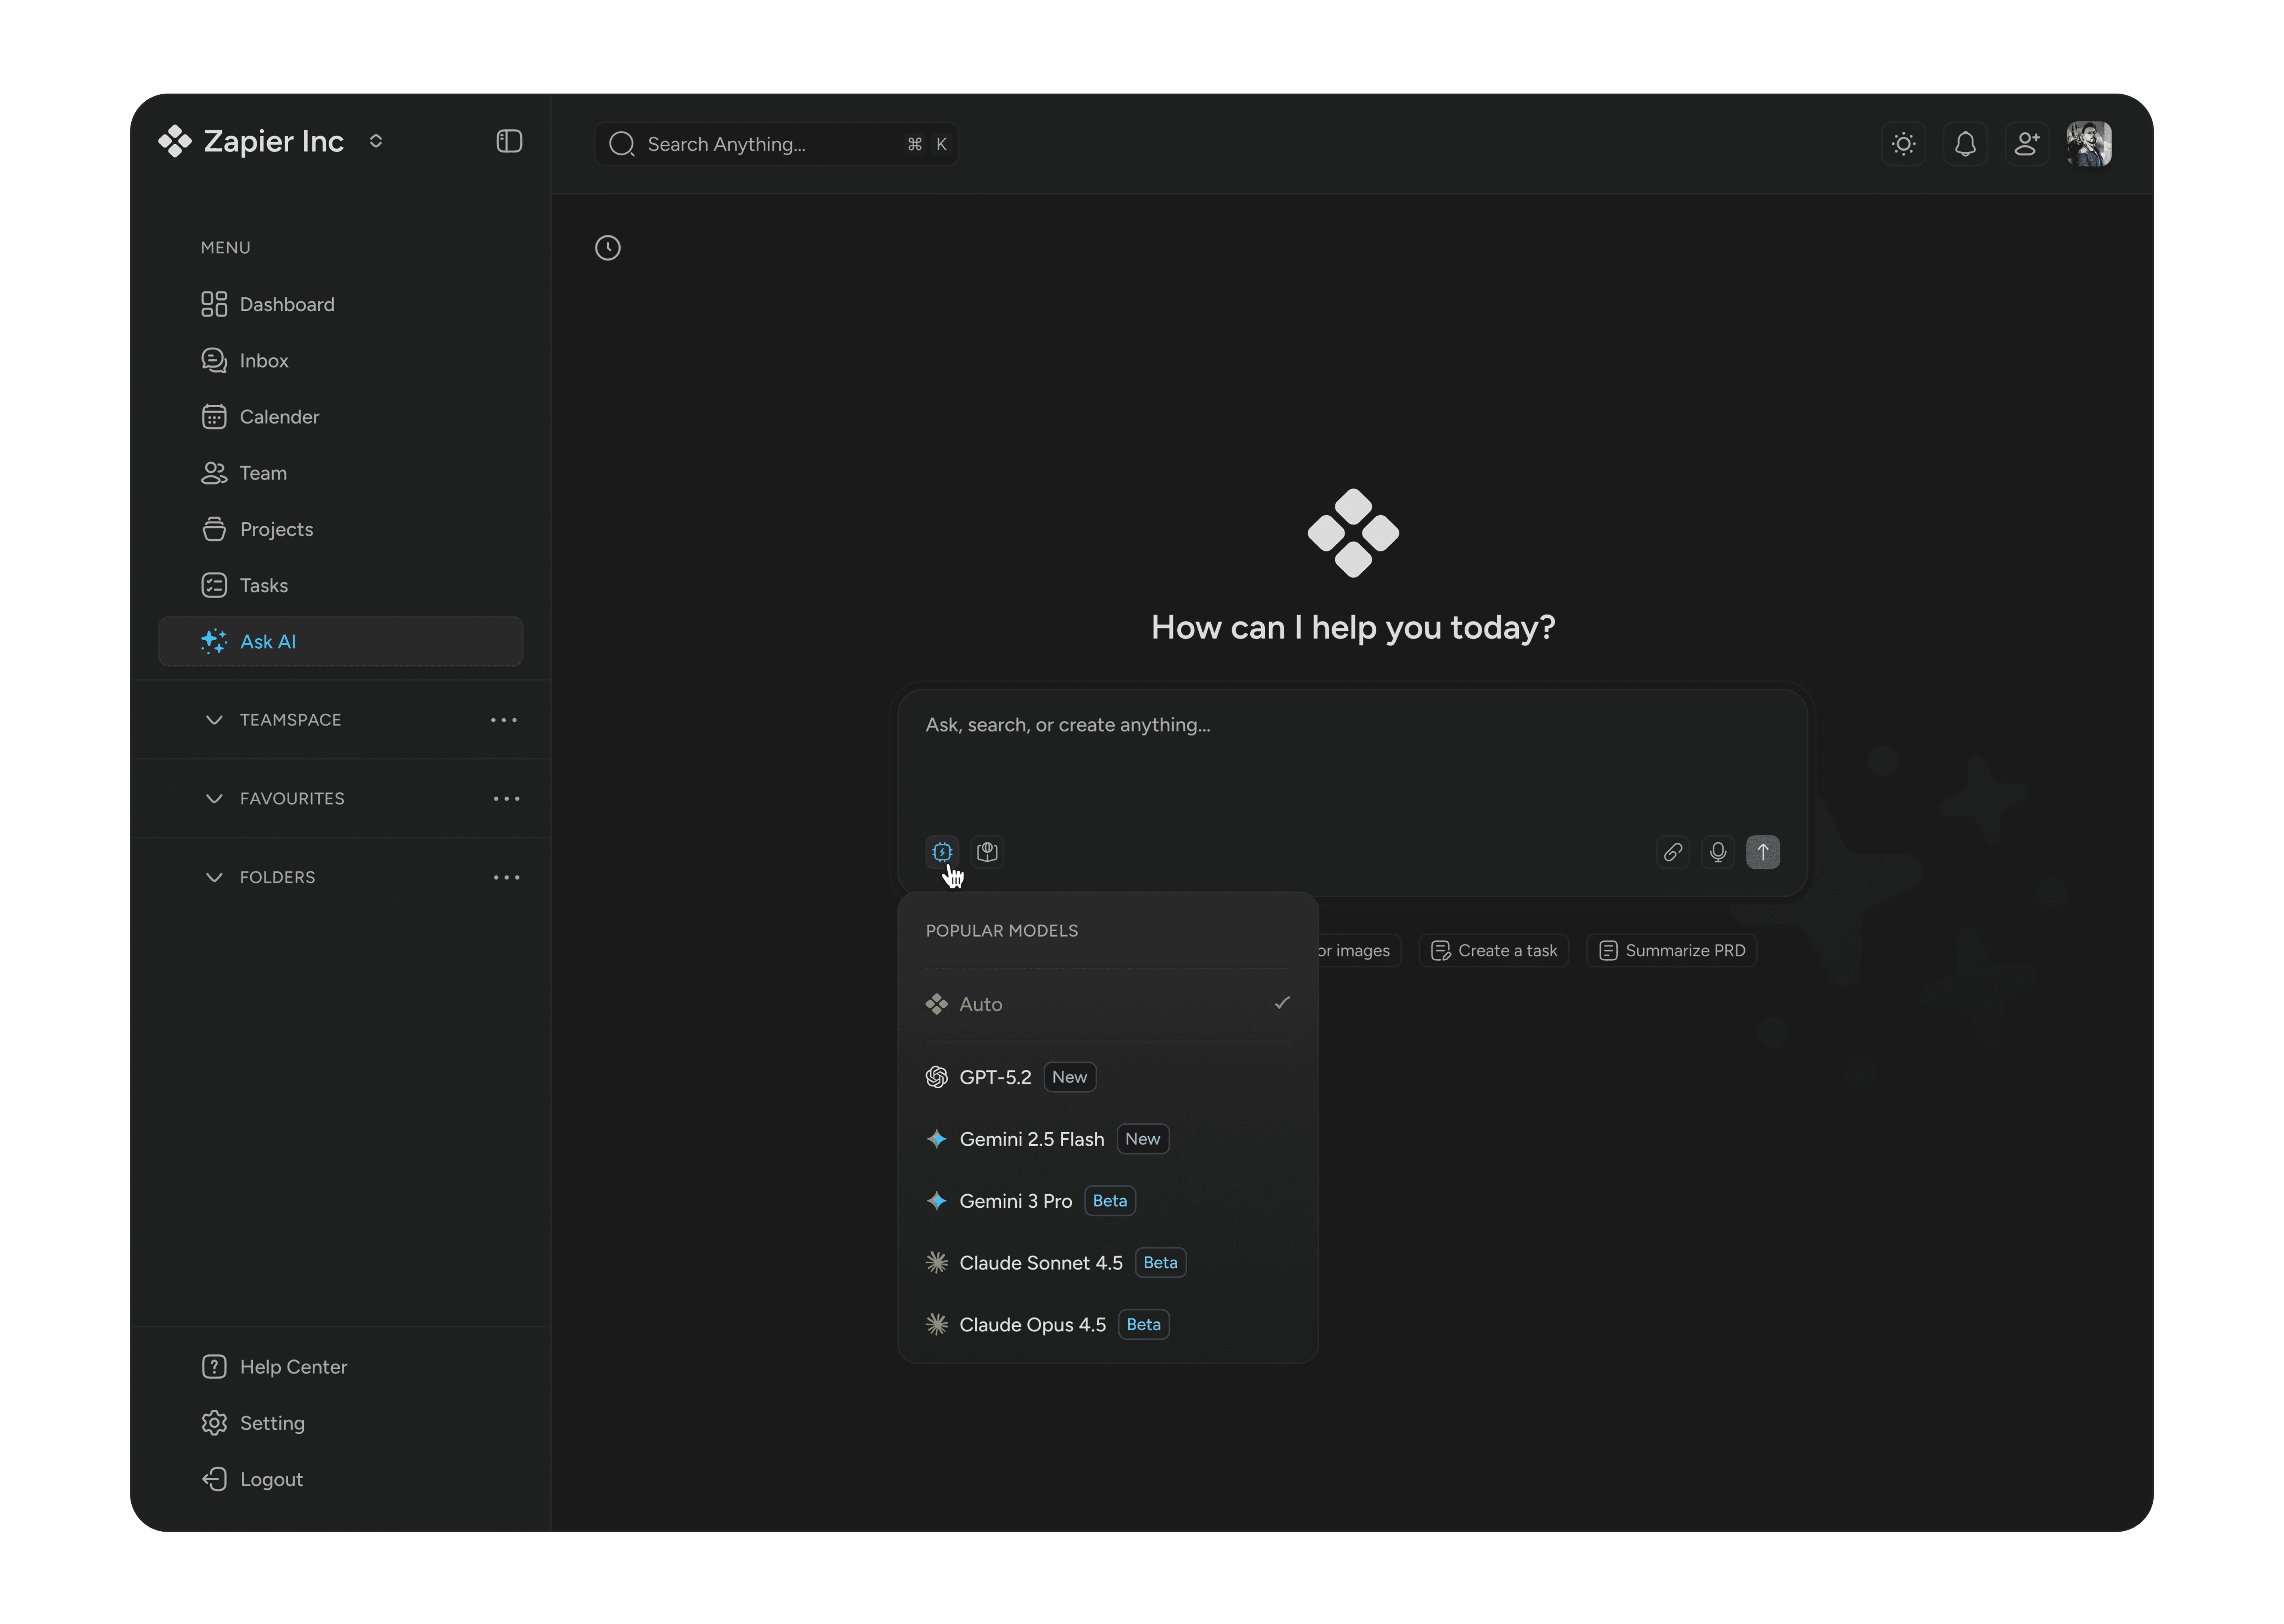Open FOLDERS section more options
This screenshot has height=1624, width=2284.
click(x=506, y=877)
